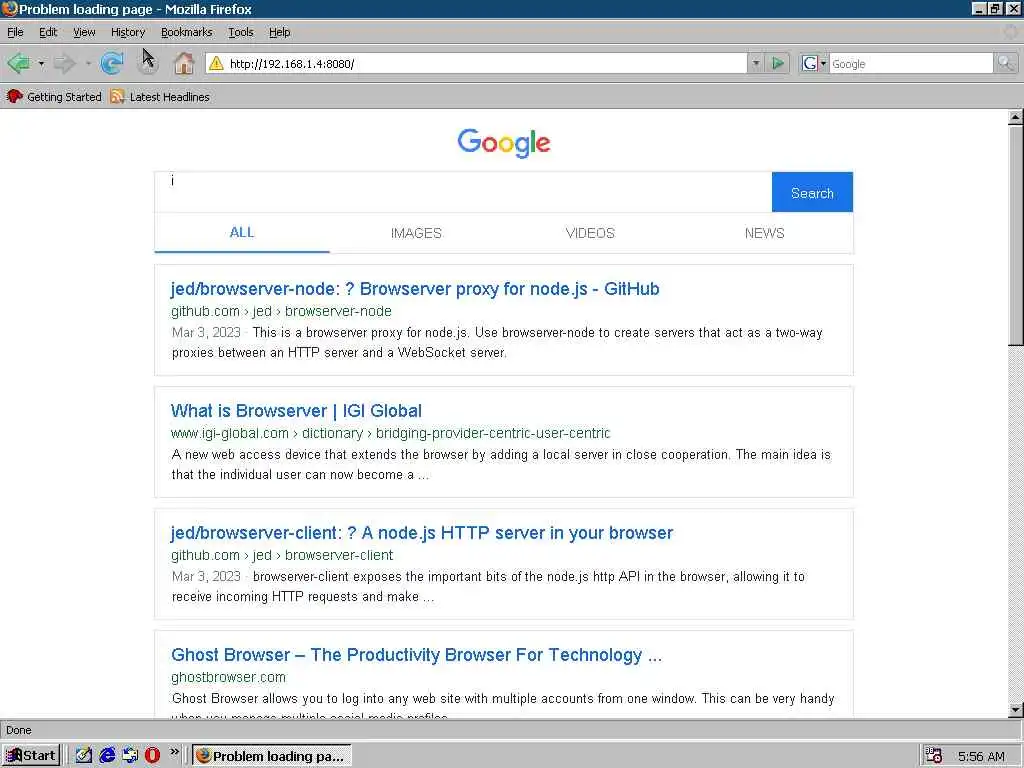
Task: Click the Stop loading icon under the cursor
Action: click(149, 63)
